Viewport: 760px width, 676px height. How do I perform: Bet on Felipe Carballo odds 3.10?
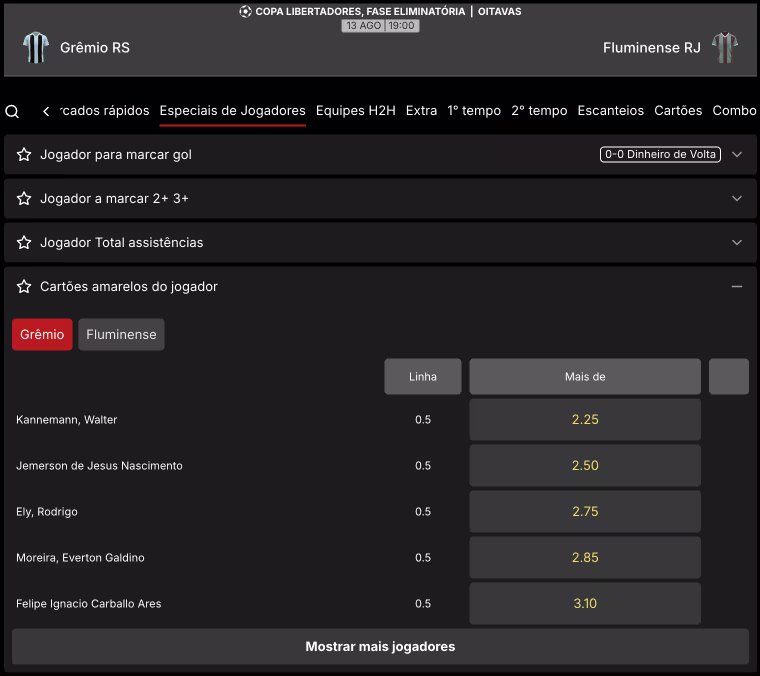pos(585,604)
